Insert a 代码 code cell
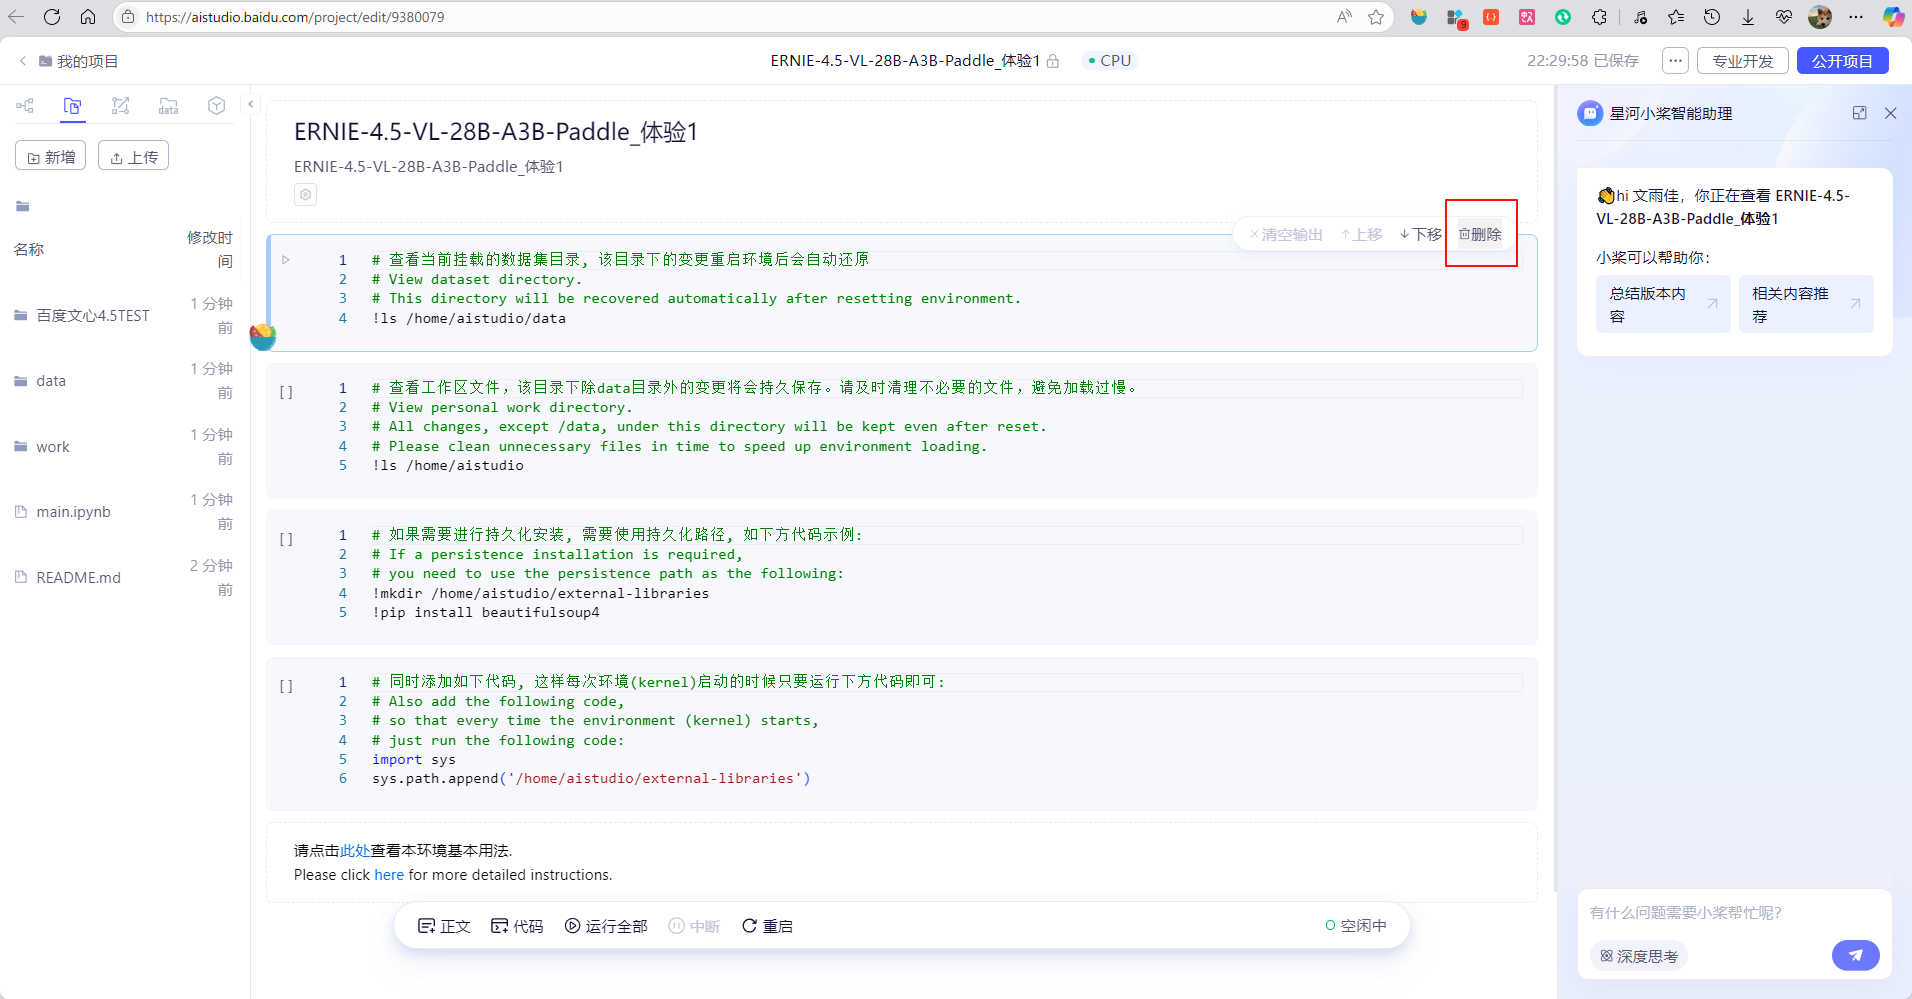 pos(517,926)
